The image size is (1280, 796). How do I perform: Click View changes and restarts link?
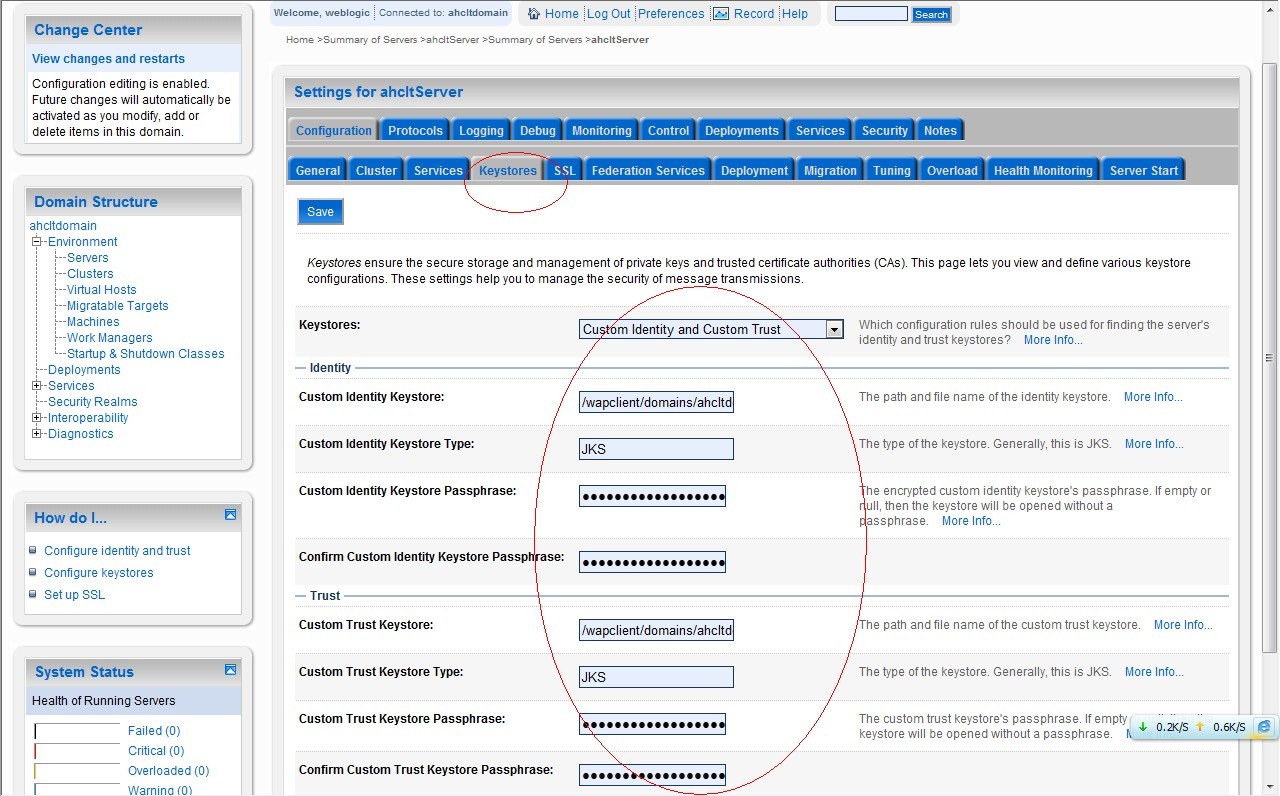pos(108,59)
